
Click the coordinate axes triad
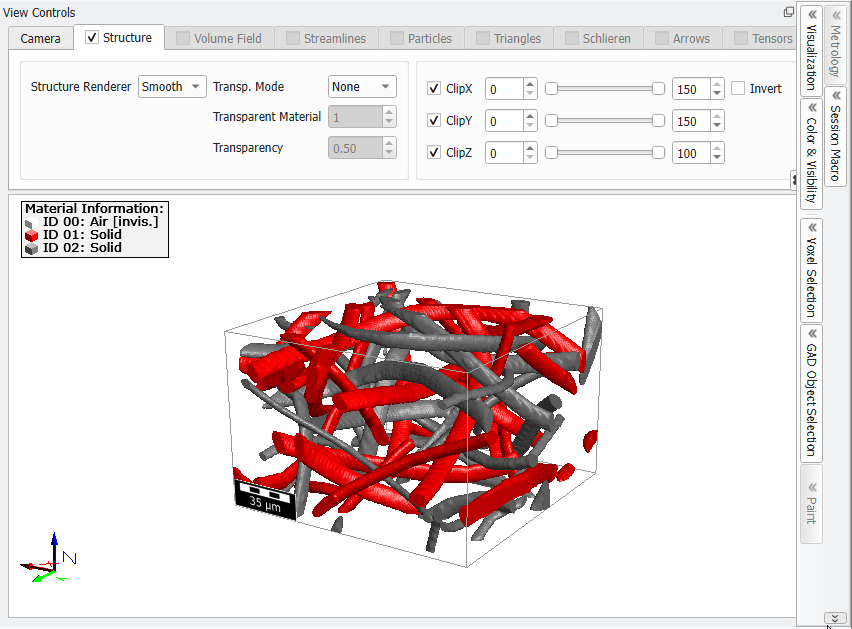pos(49,558)
